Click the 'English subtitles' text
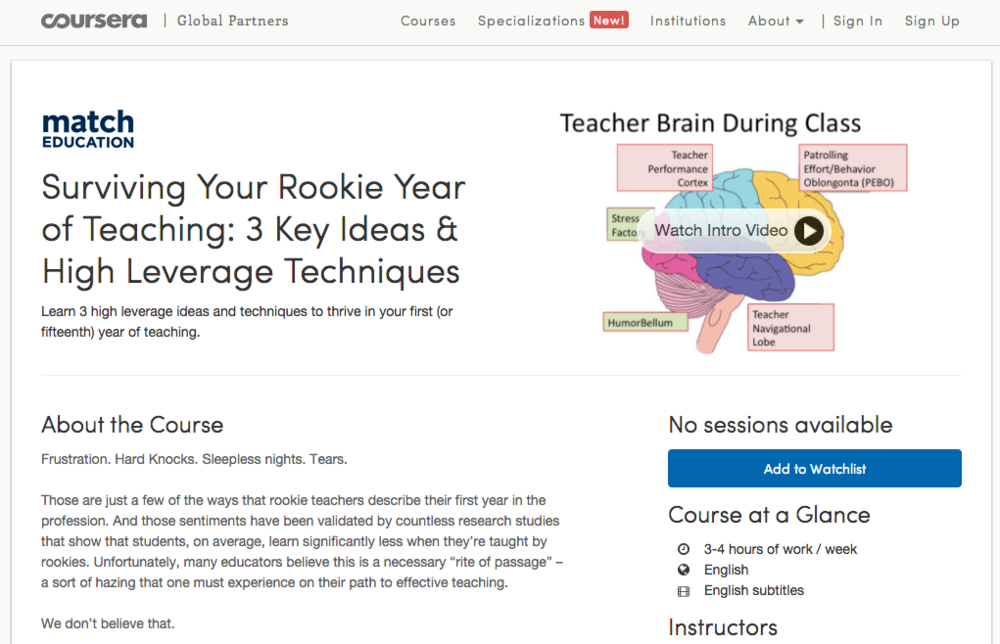This screenshot has height=644, width=1000. coord(754,590)
